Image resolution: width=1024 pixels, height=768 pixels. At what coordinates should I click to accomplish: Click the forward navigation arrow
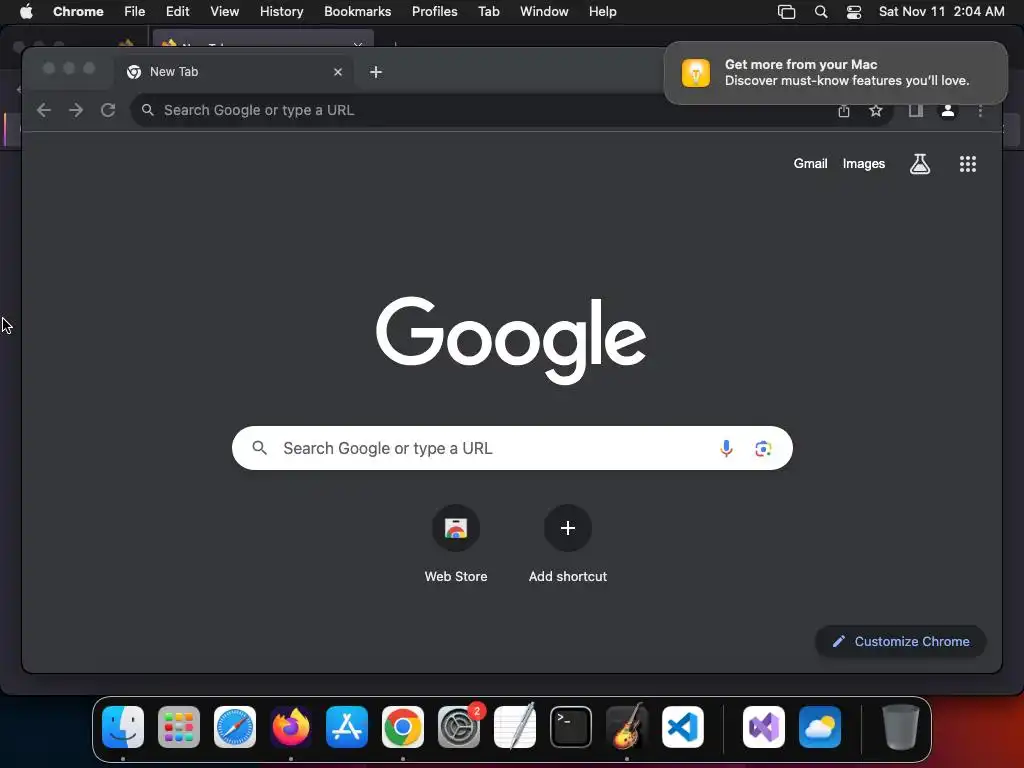click(76, 110)
